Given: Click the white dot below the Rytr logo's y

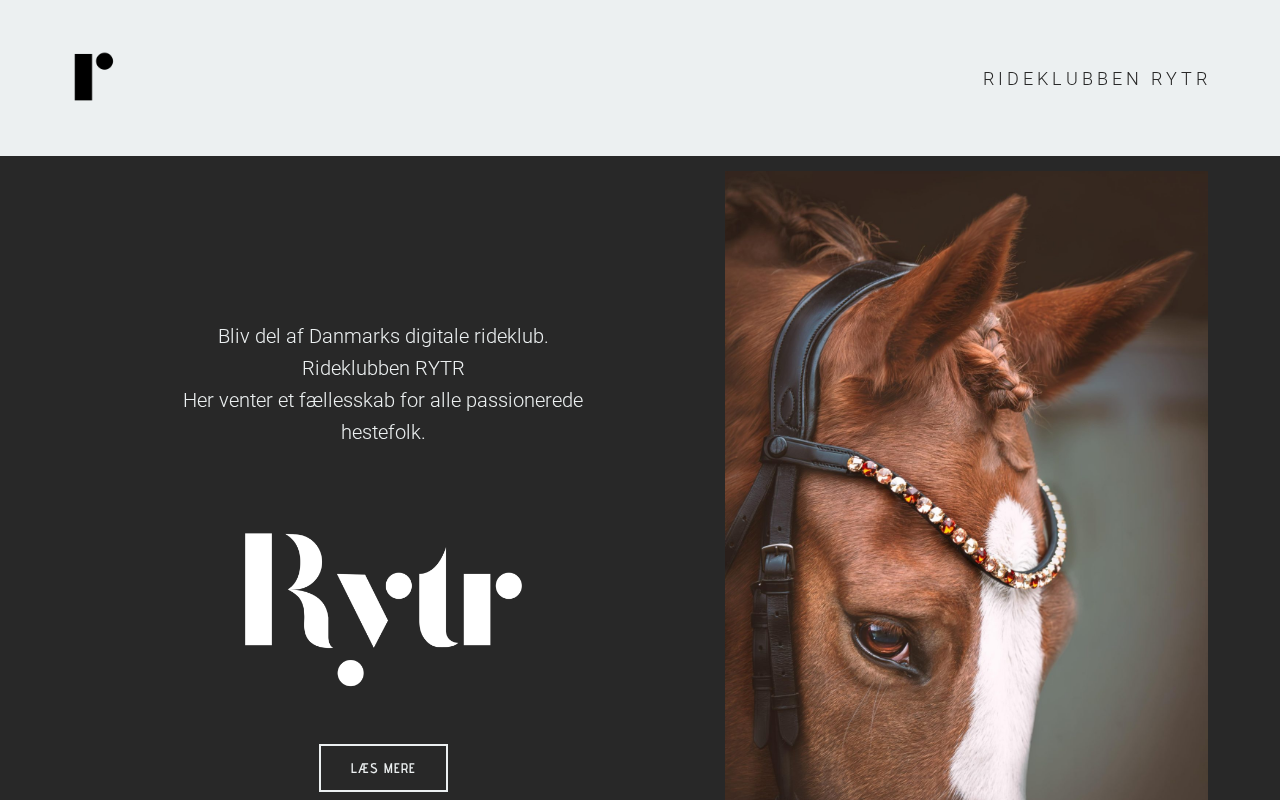Looking at the screenshot, I should [350, 672].
